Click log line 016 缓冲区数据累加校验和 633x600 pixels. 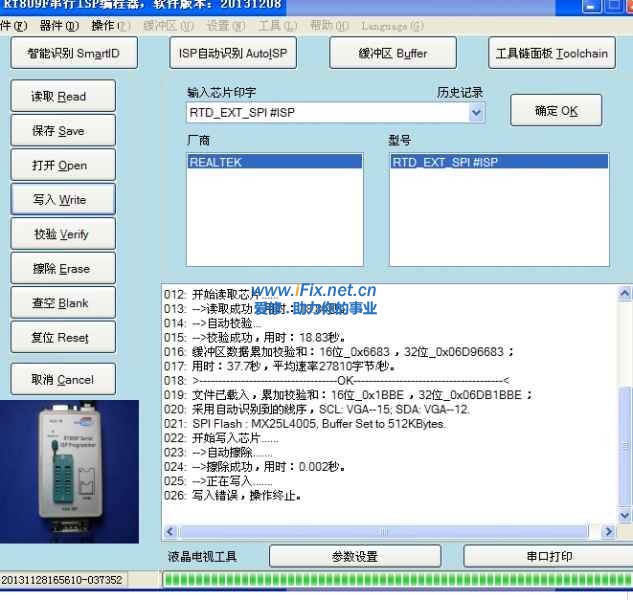pyautogui.click(x=339, y=352)
